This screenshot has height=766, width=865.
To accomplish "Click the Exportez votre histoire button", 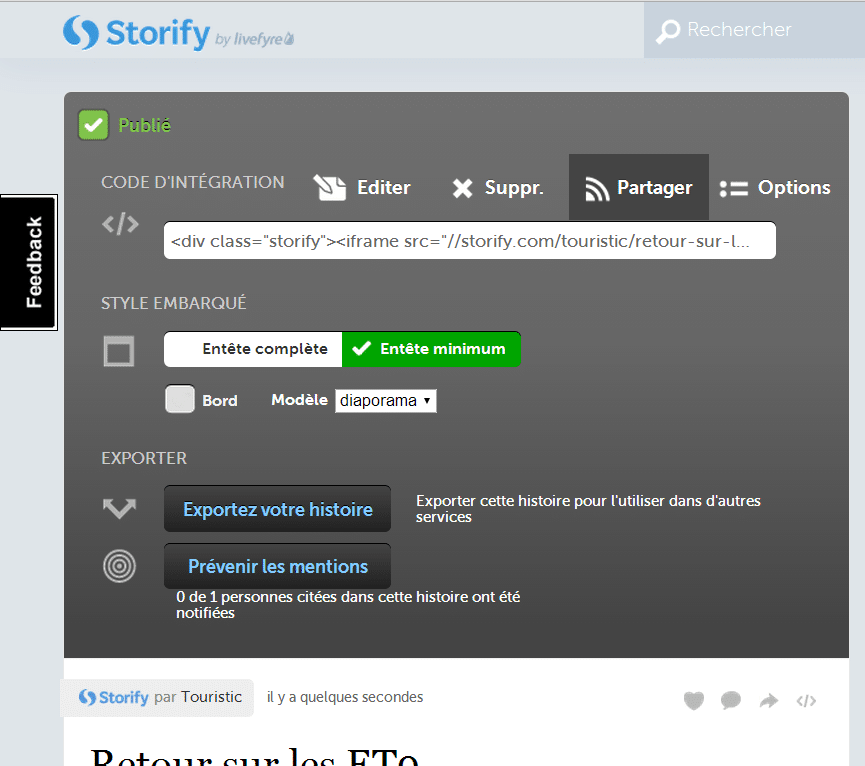I will pyautogui.click(x=277, y=508).
